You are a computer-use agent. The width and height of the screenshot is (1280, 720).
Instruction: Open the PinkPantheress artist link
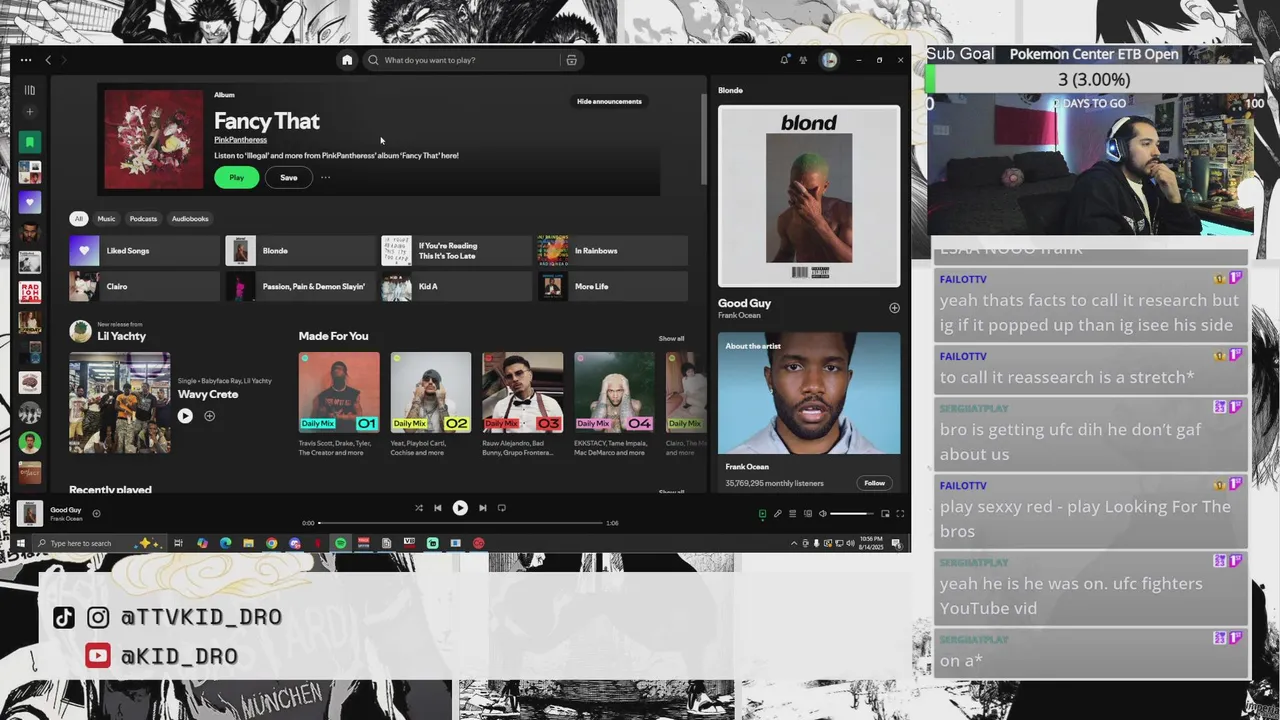[x=240, y=140]
